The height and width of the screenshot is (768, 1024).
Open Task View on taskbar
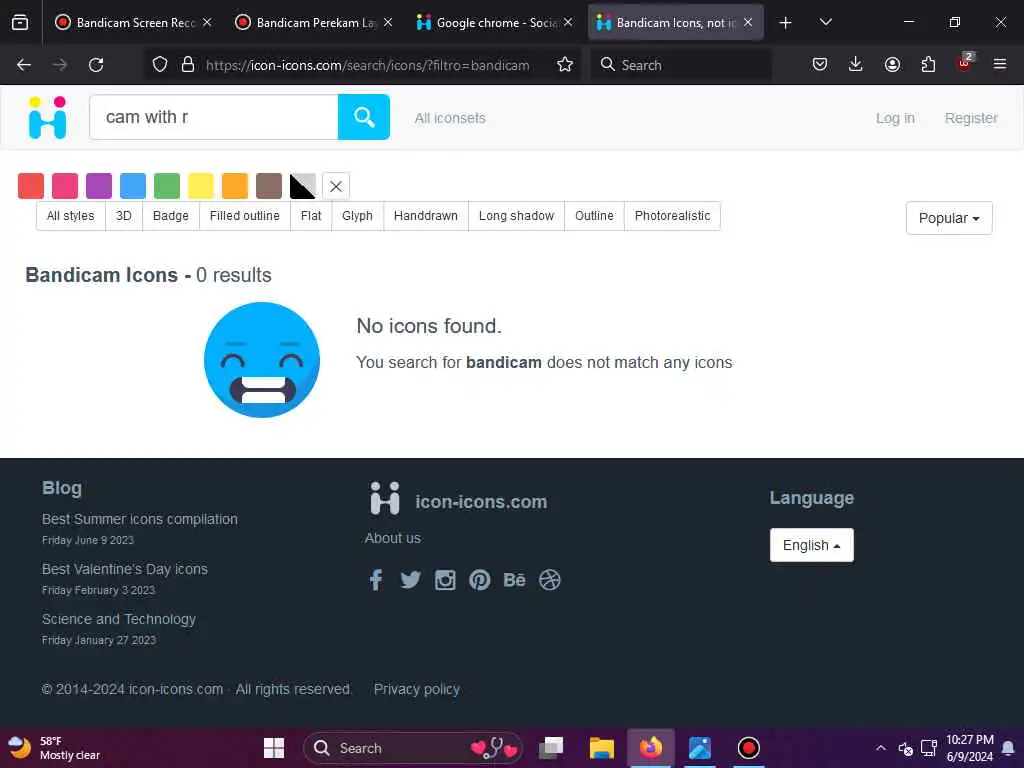[x=552, y=748]
